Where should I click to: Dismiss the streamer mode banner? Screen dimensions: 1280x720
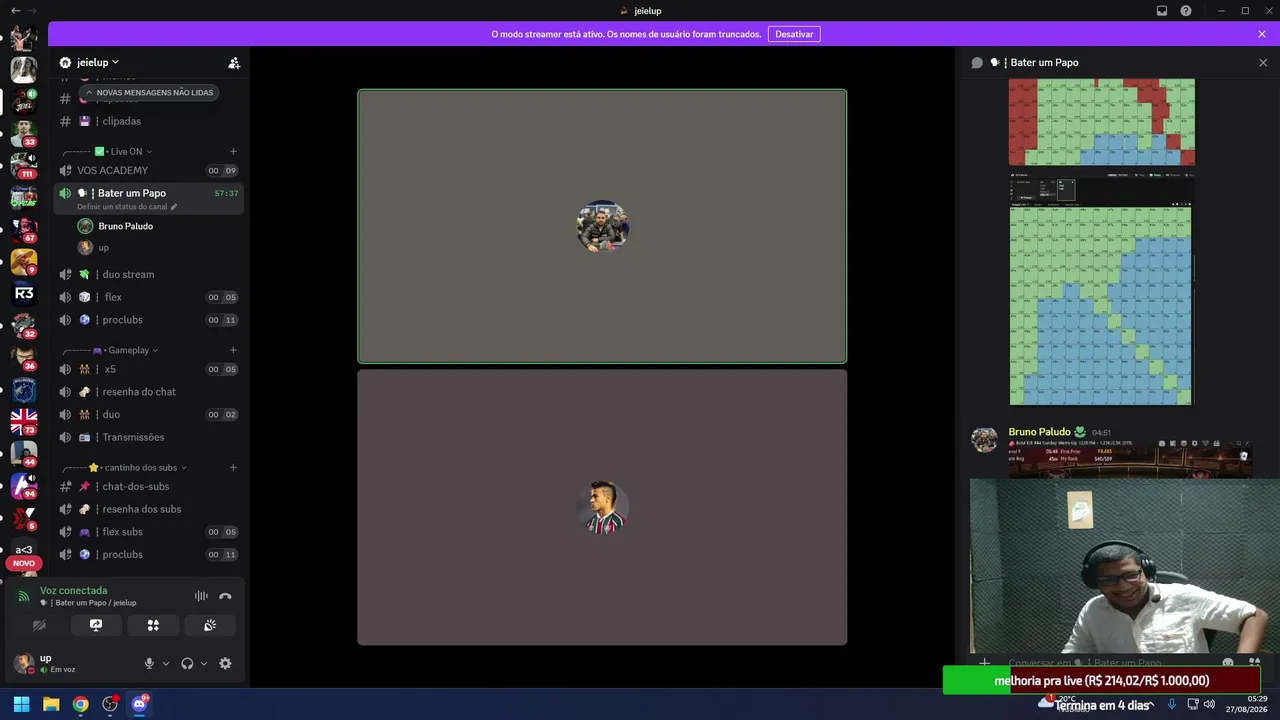coord(1262,34)
